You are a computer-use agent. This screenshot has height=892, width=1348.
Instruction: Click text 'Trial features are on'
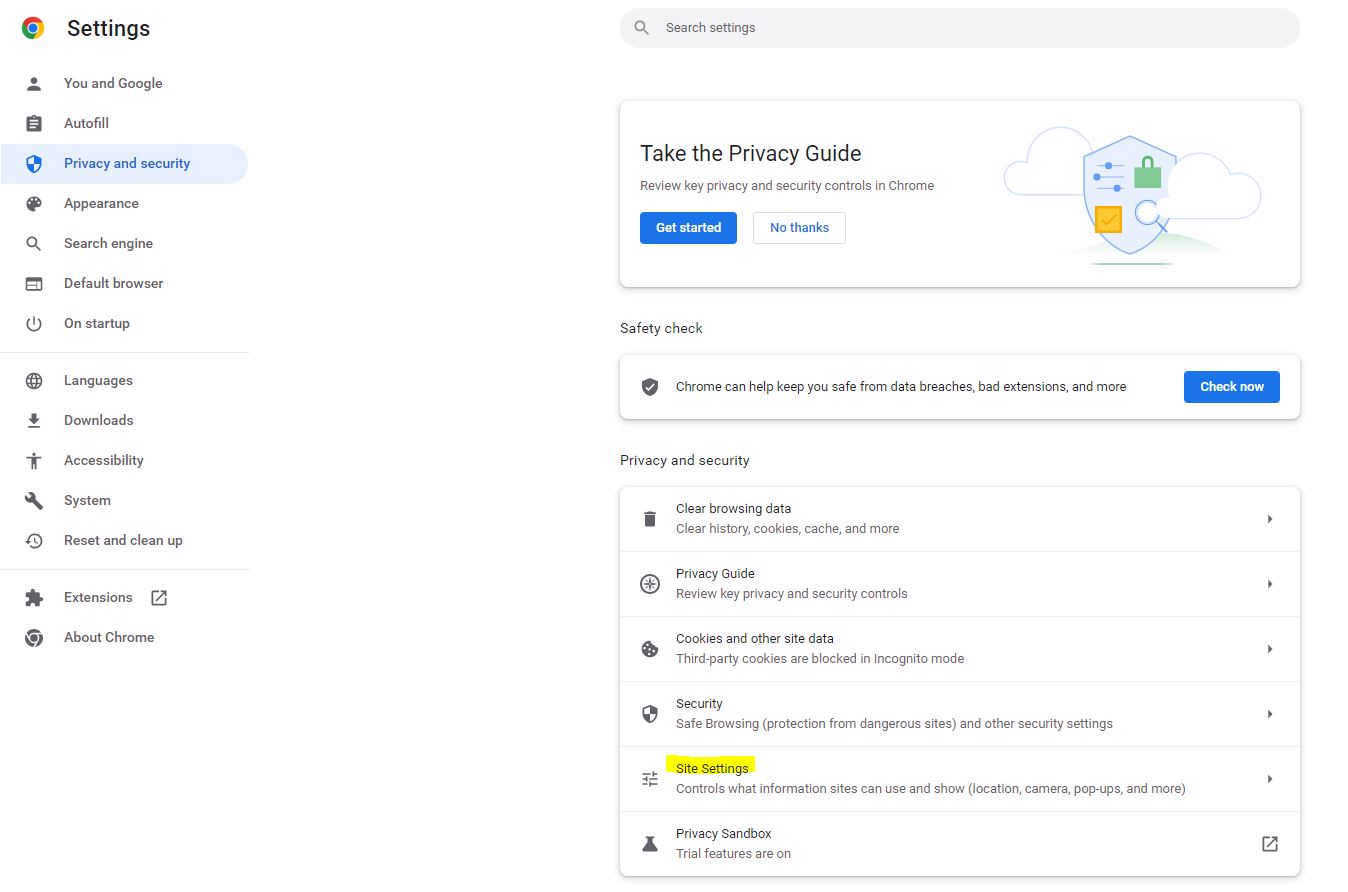[x=733, y=854]
